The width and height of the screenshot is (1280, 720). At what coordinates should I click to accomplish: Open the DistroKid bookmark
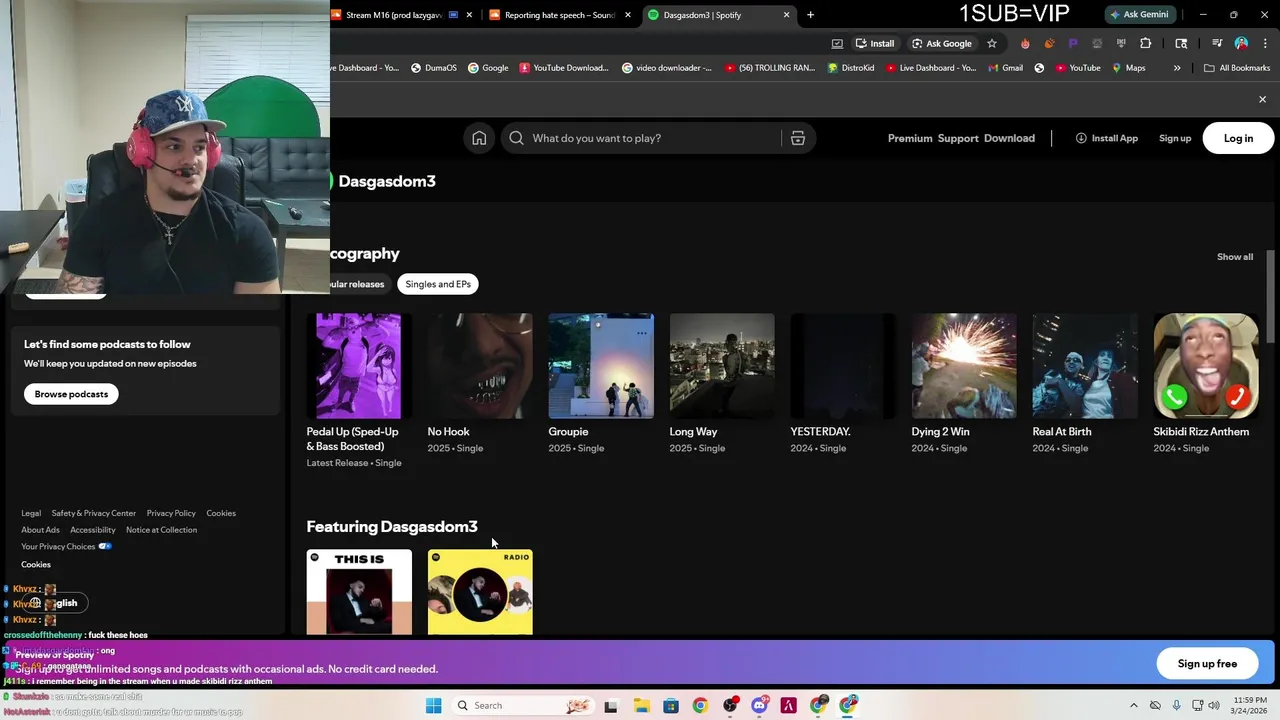pos(851,68)
